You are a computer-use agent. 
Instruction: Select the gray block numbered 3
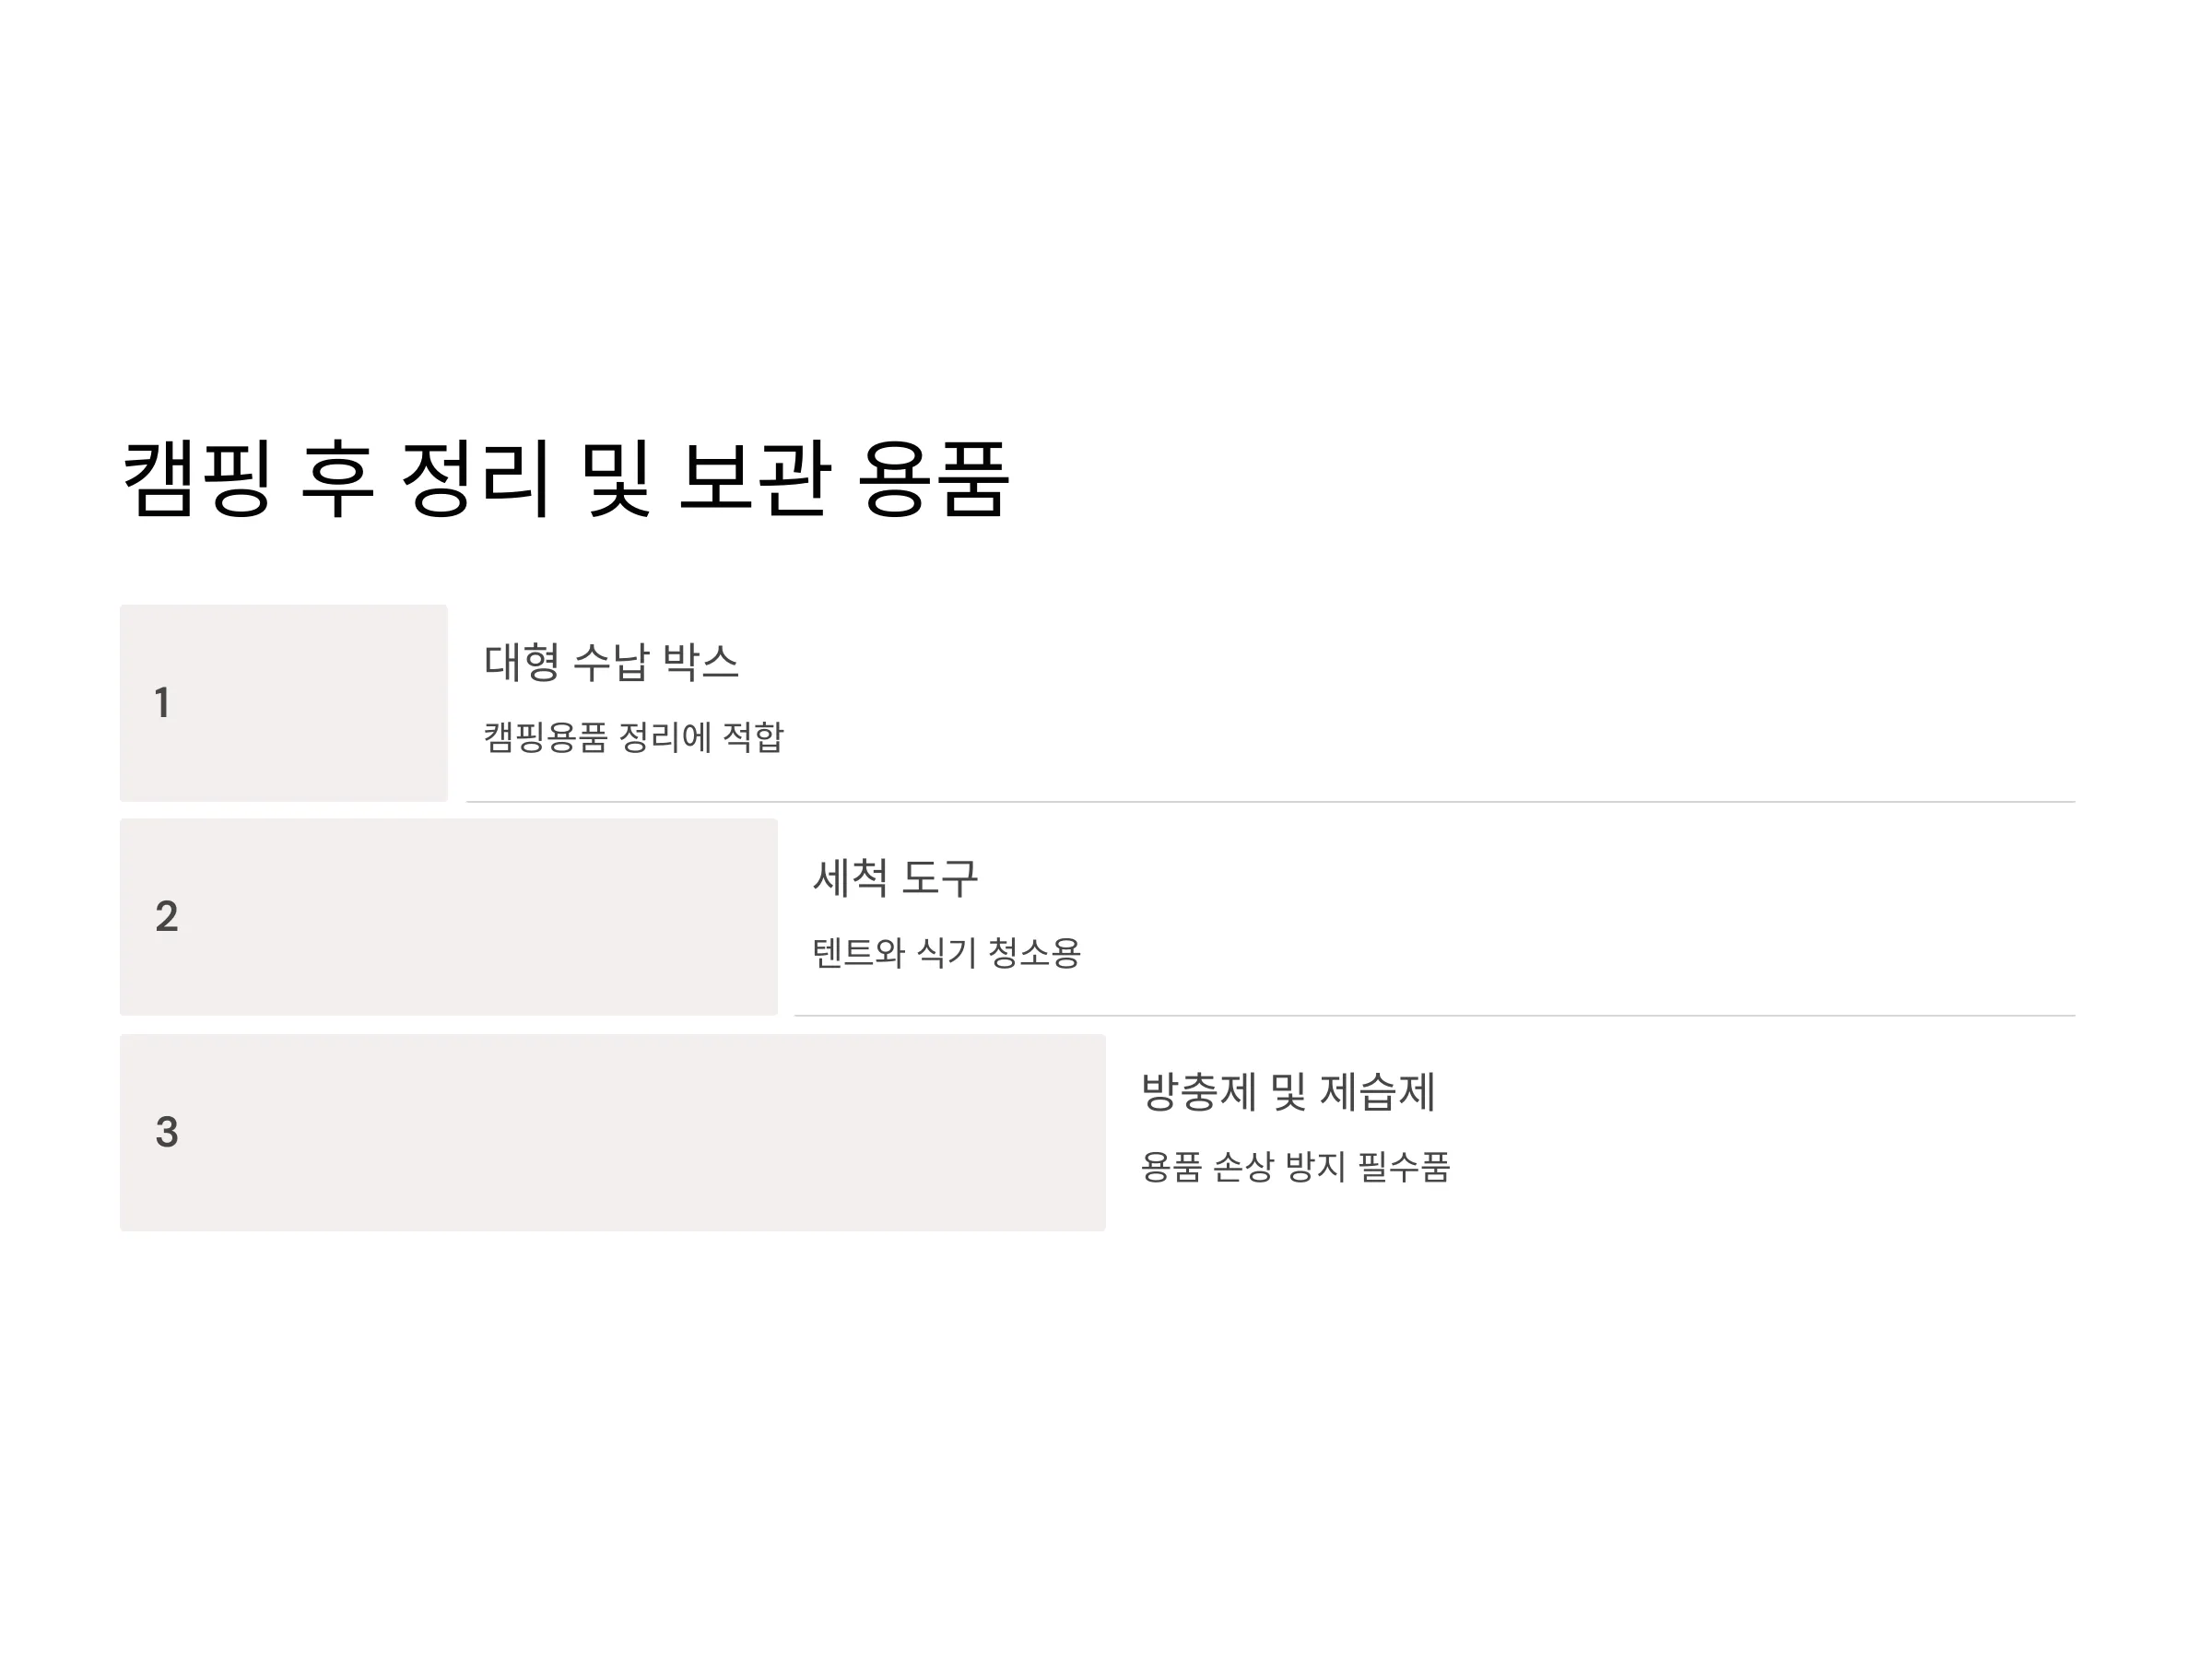click(613, 1132)
